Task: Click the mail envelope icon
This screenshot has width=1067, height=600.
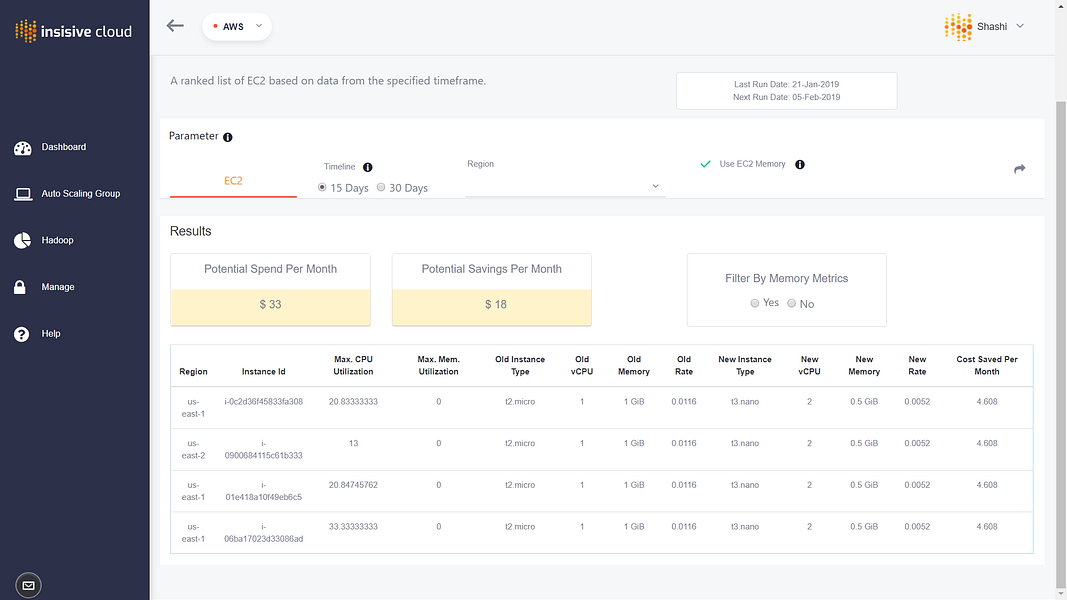Action: coord(29,586)
